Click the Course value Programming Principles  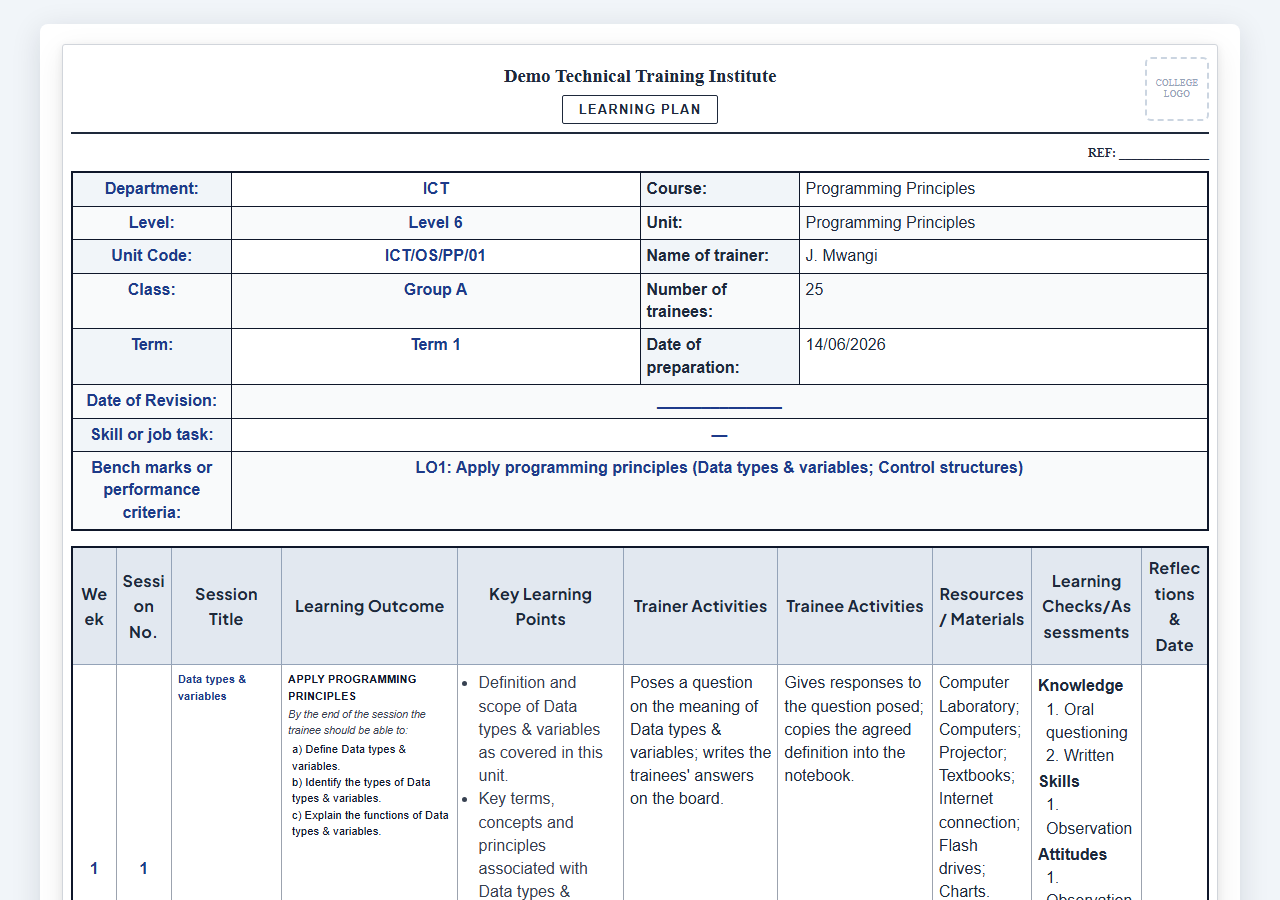pos(890,189)
